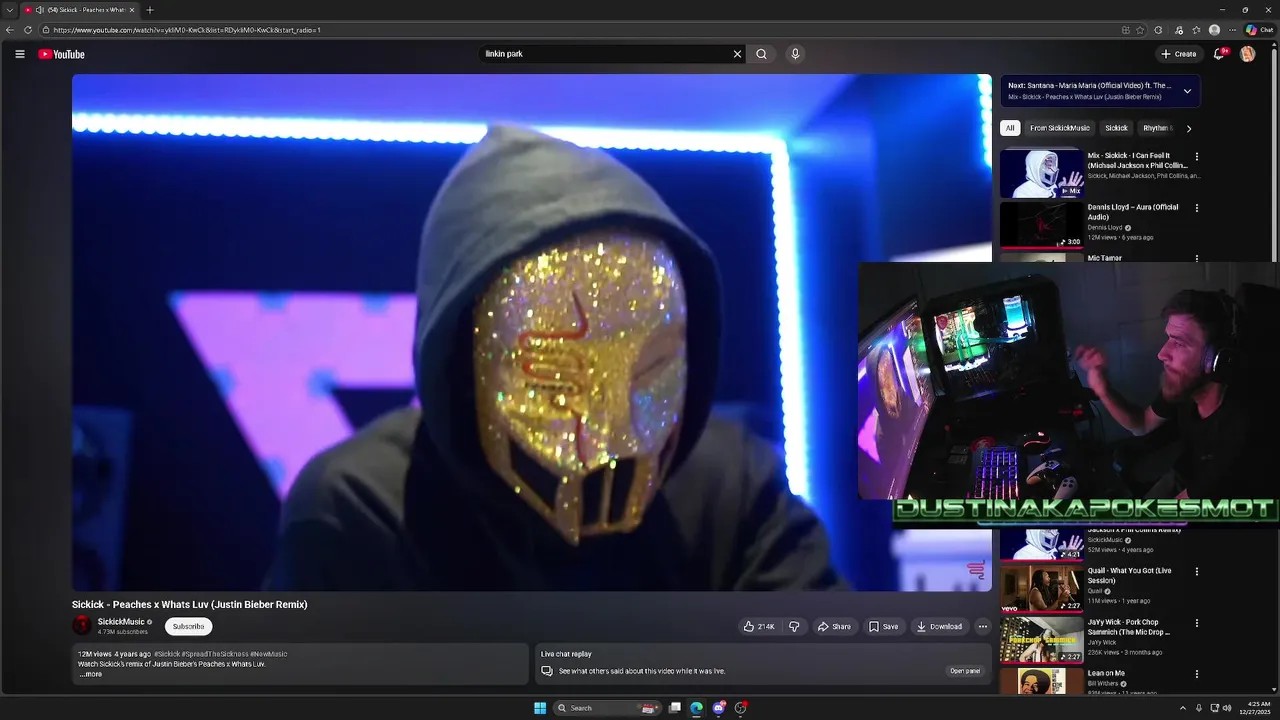This screenshot has height=720, width=1280.
Task: Open the YouTube guide hamburger menu
Action: [19, 54]
